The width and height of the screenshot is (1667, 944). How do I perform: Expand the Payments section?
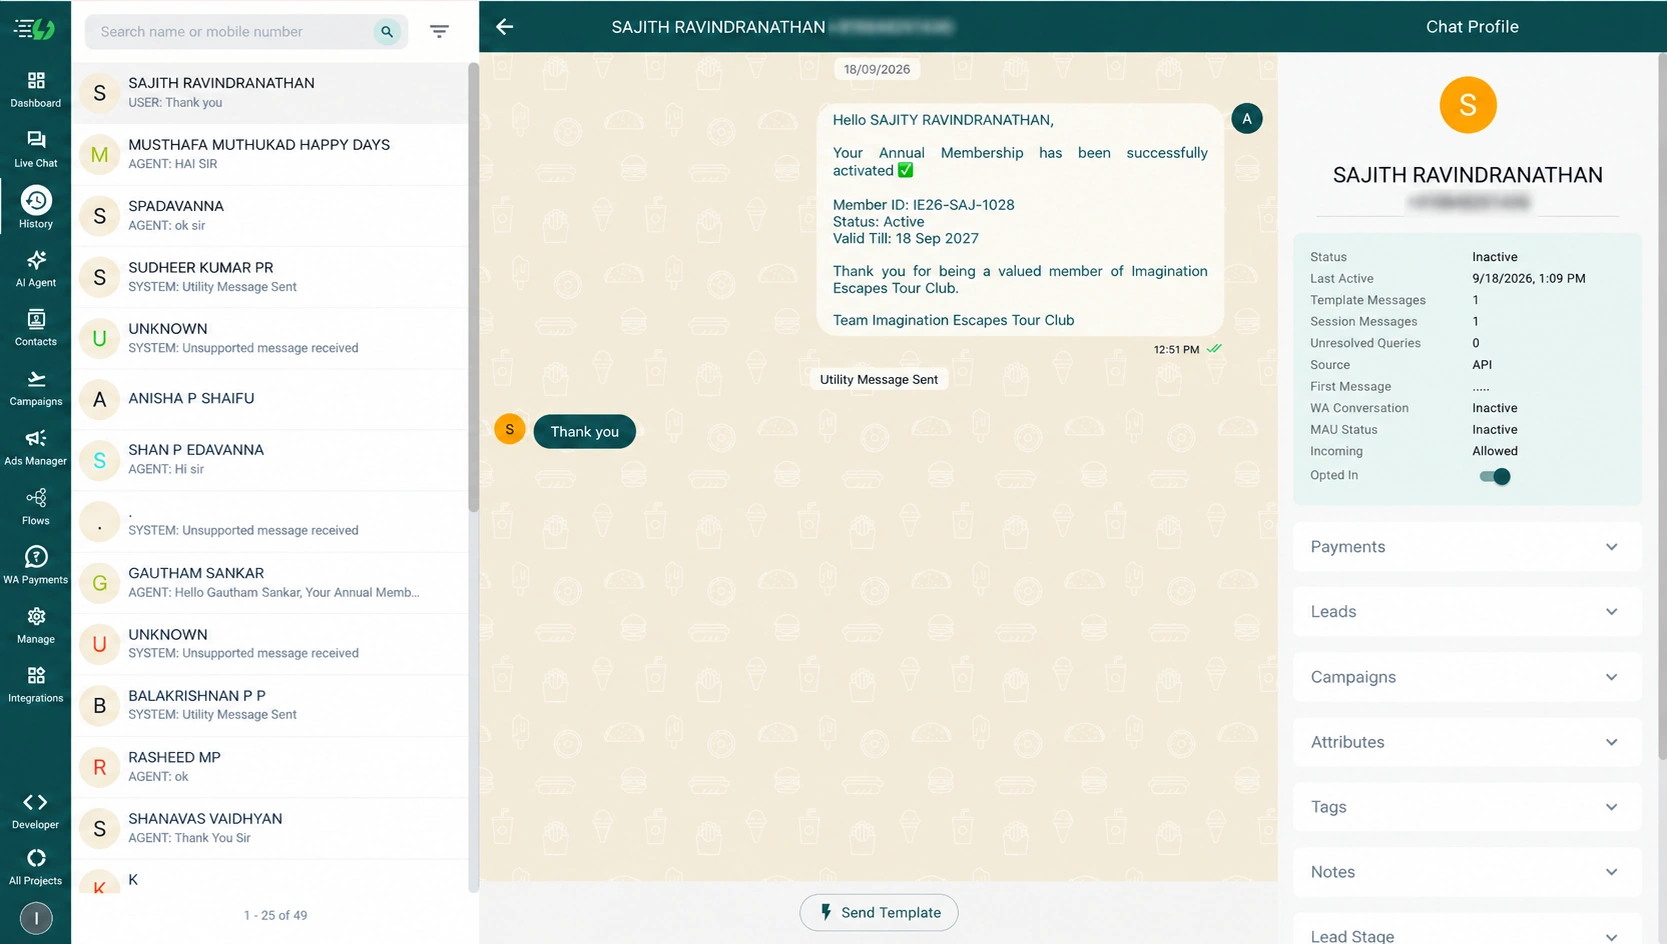1467,547
